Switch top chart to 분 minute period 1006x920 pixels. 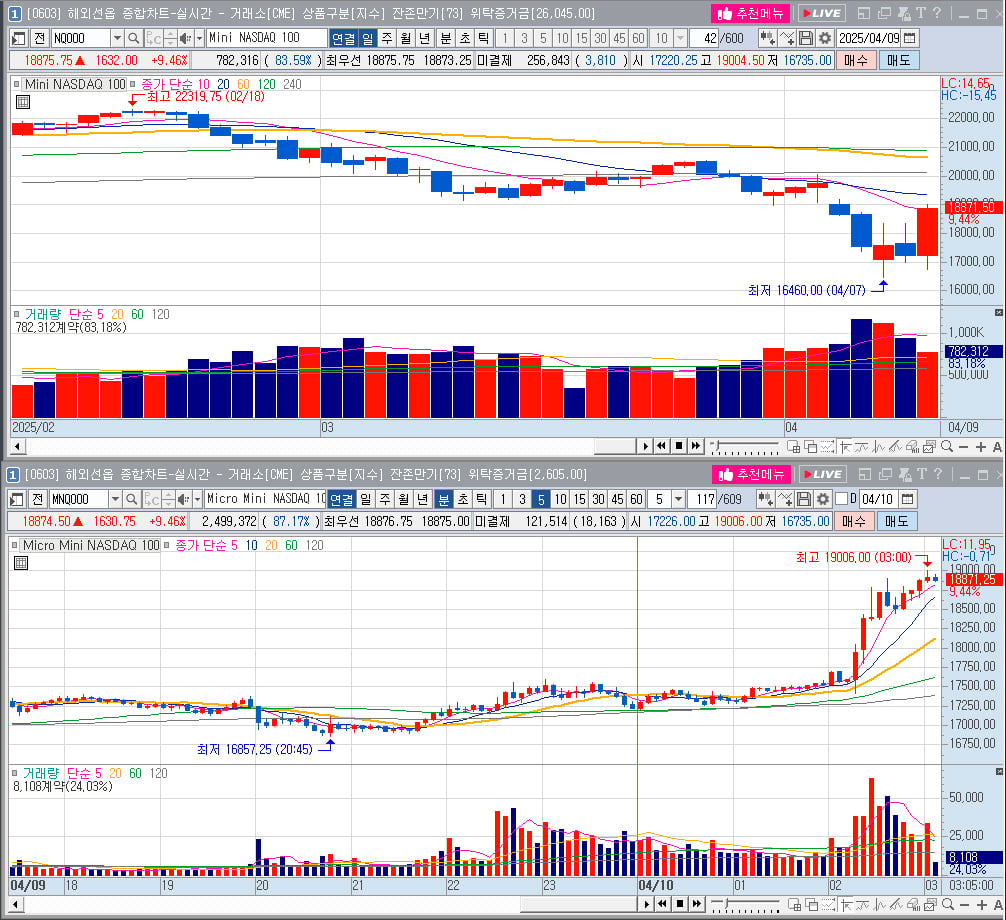click(x=445, y=38)
